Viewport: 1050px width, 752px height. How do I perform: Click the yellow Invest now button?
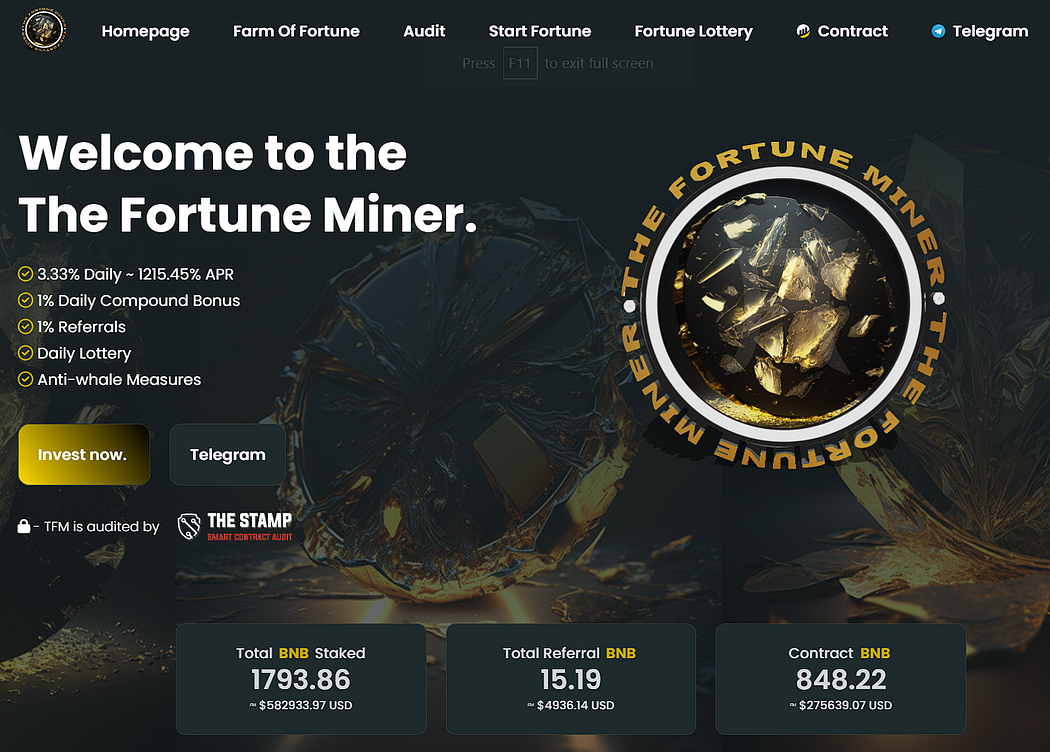coord(84,455)
